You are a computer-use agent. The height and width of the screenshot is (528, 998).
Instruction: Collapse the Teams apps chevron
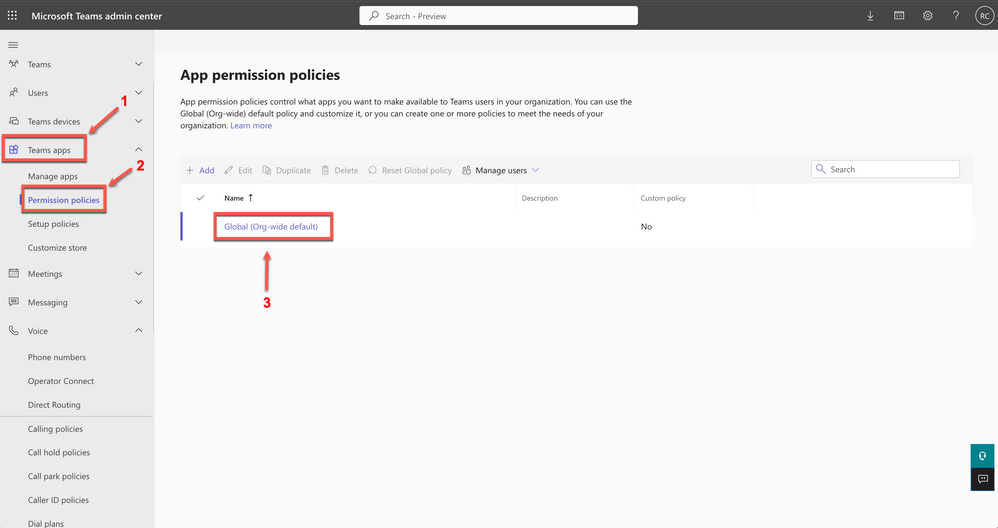click(139, 149)
